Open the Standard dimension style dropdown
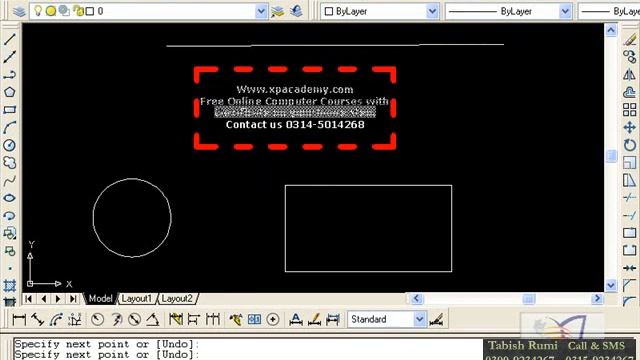The image size is (640, 360). (420, 319)
